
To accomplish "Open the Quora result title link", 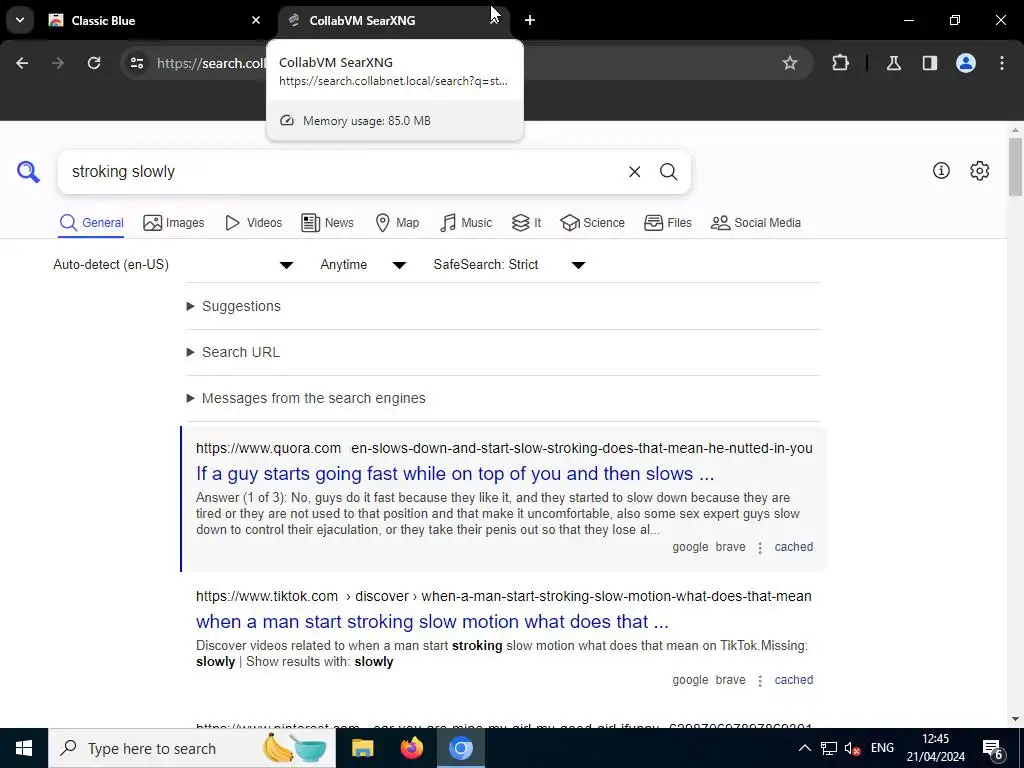I will point(455,473).
